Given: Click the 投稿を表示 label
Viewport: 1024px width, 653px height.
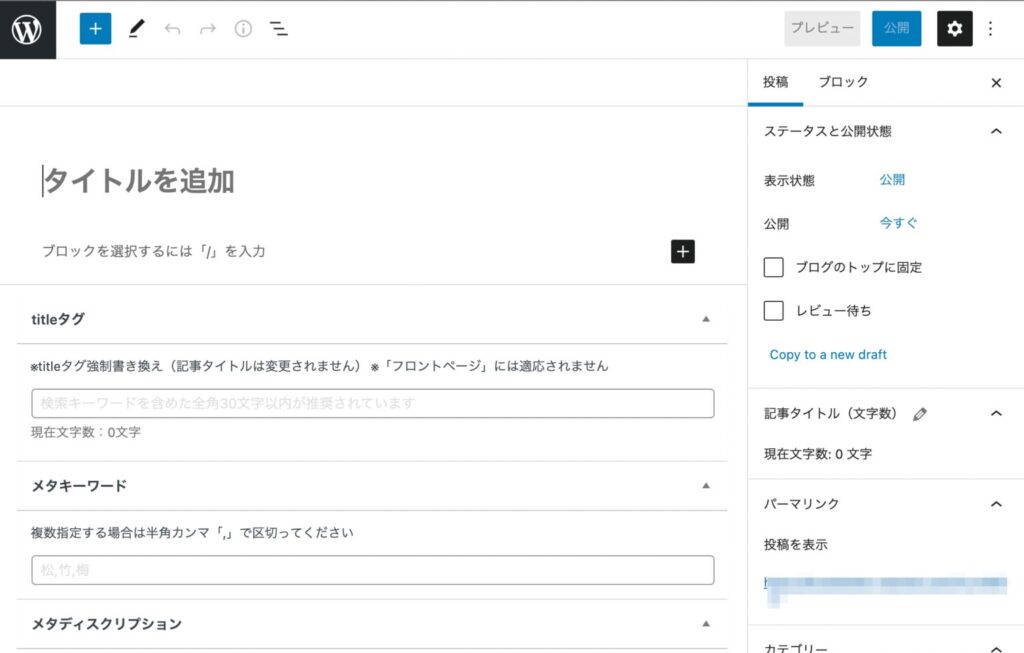Looking at the screenshot, I should click(x=795, y=545).
